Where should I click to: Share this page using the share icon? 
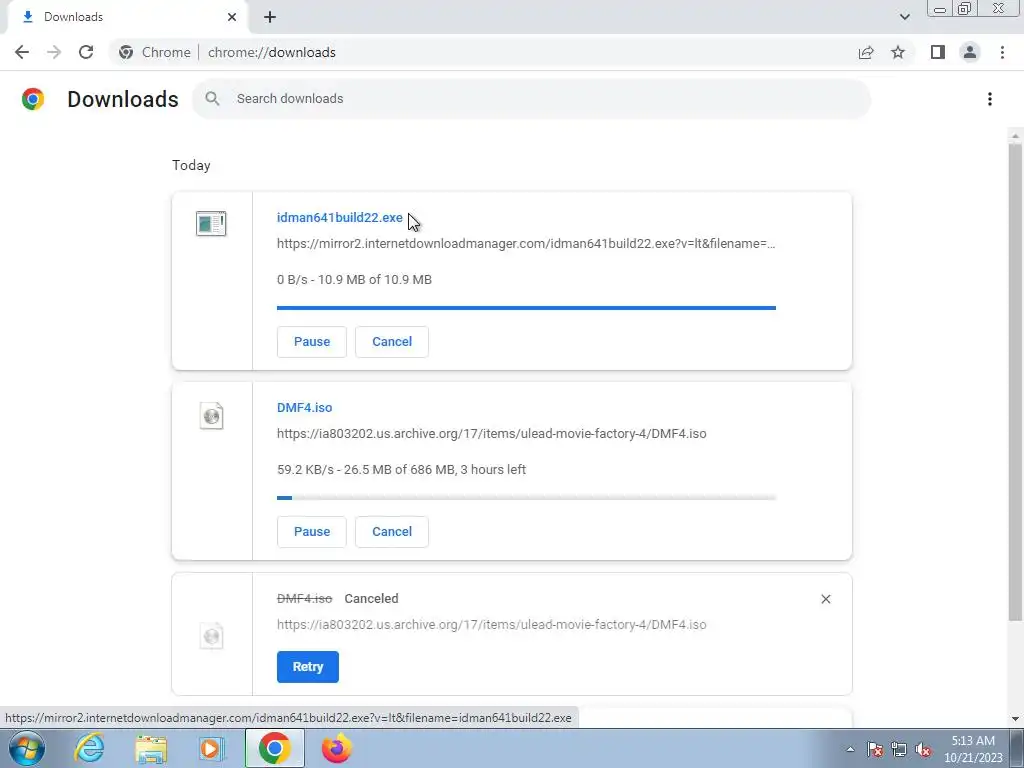[x=866, y=52]
